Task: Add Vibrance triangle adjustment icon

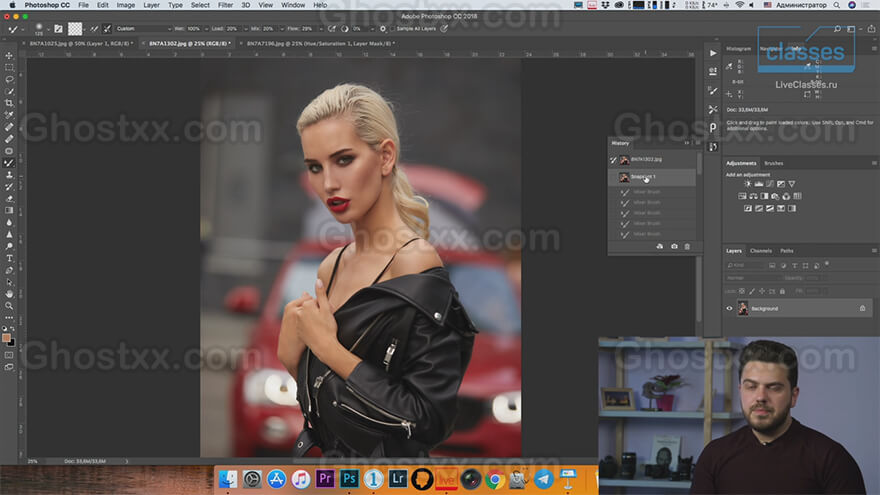Action: pos(792,184)
